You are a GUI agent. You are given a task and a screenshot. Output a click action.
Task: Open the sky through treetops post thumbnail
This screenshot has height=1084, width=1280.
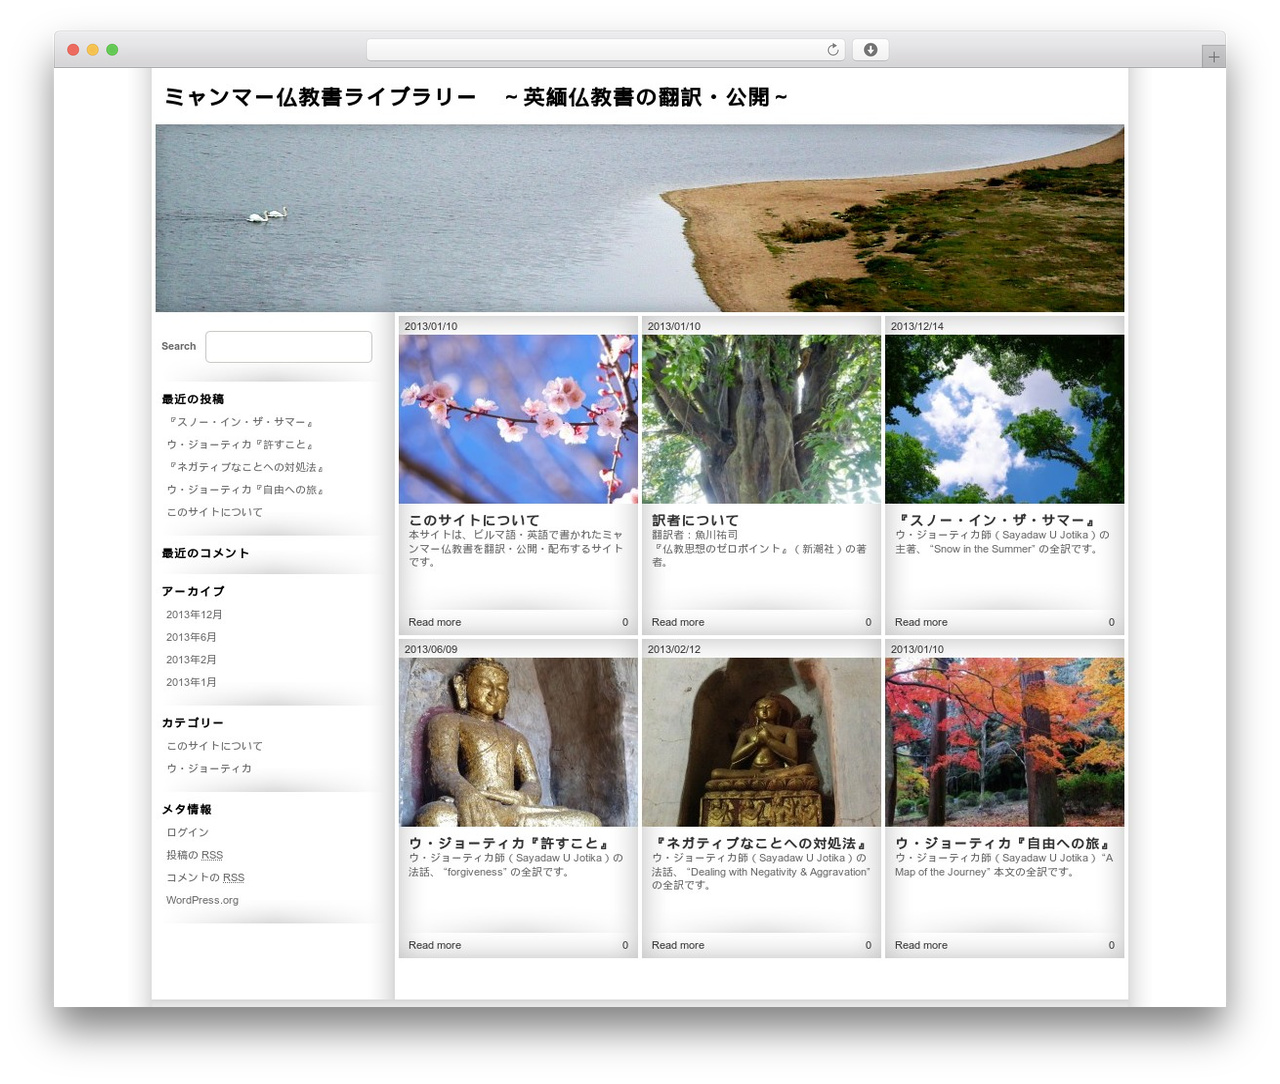[x=1004, y=419]
